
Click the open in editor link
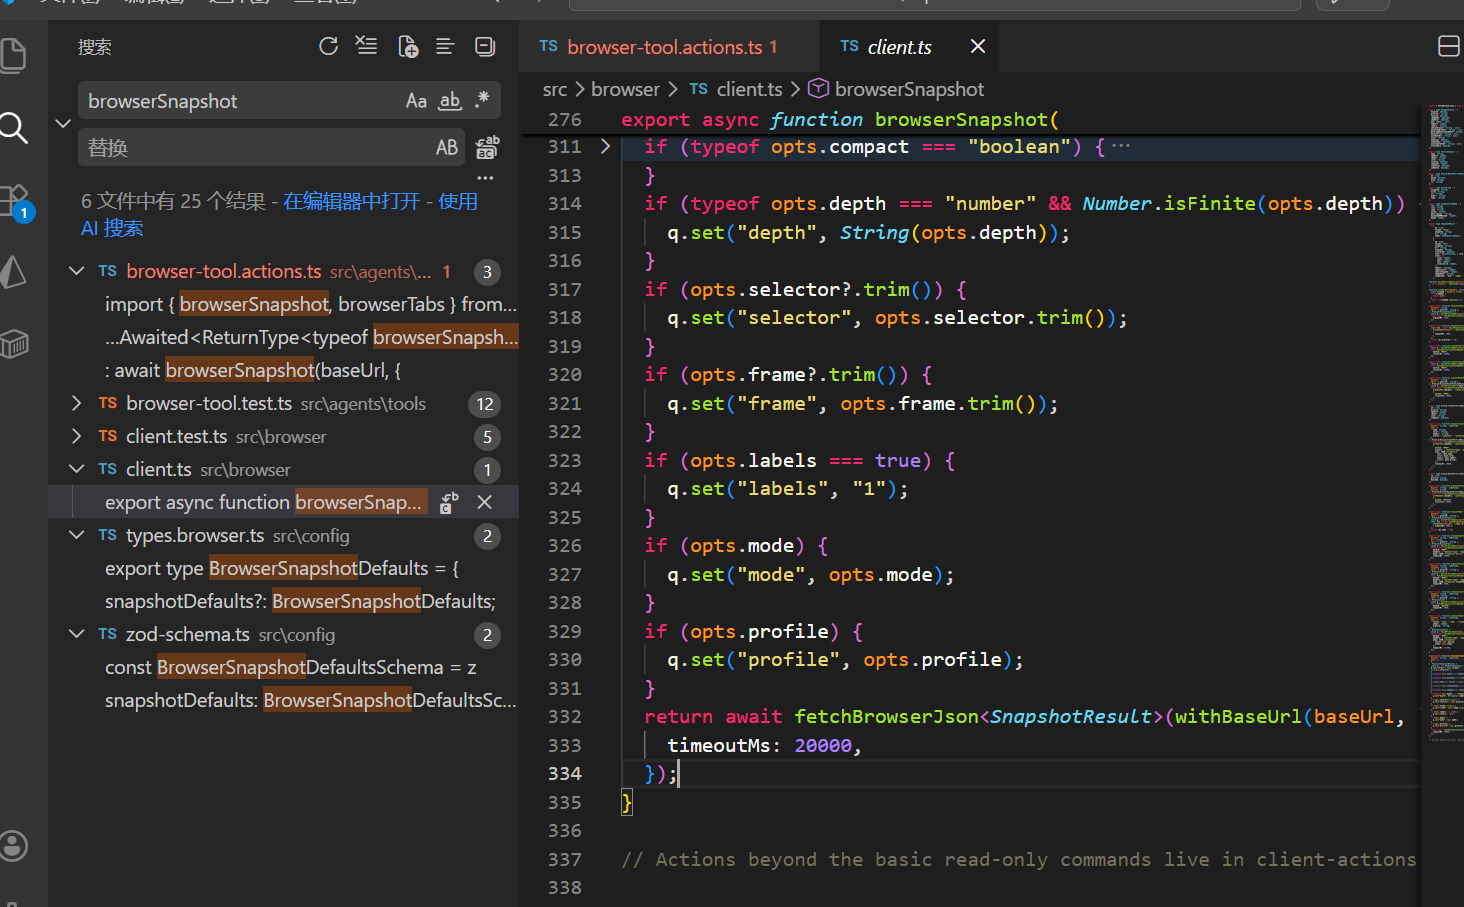[351, 201]
